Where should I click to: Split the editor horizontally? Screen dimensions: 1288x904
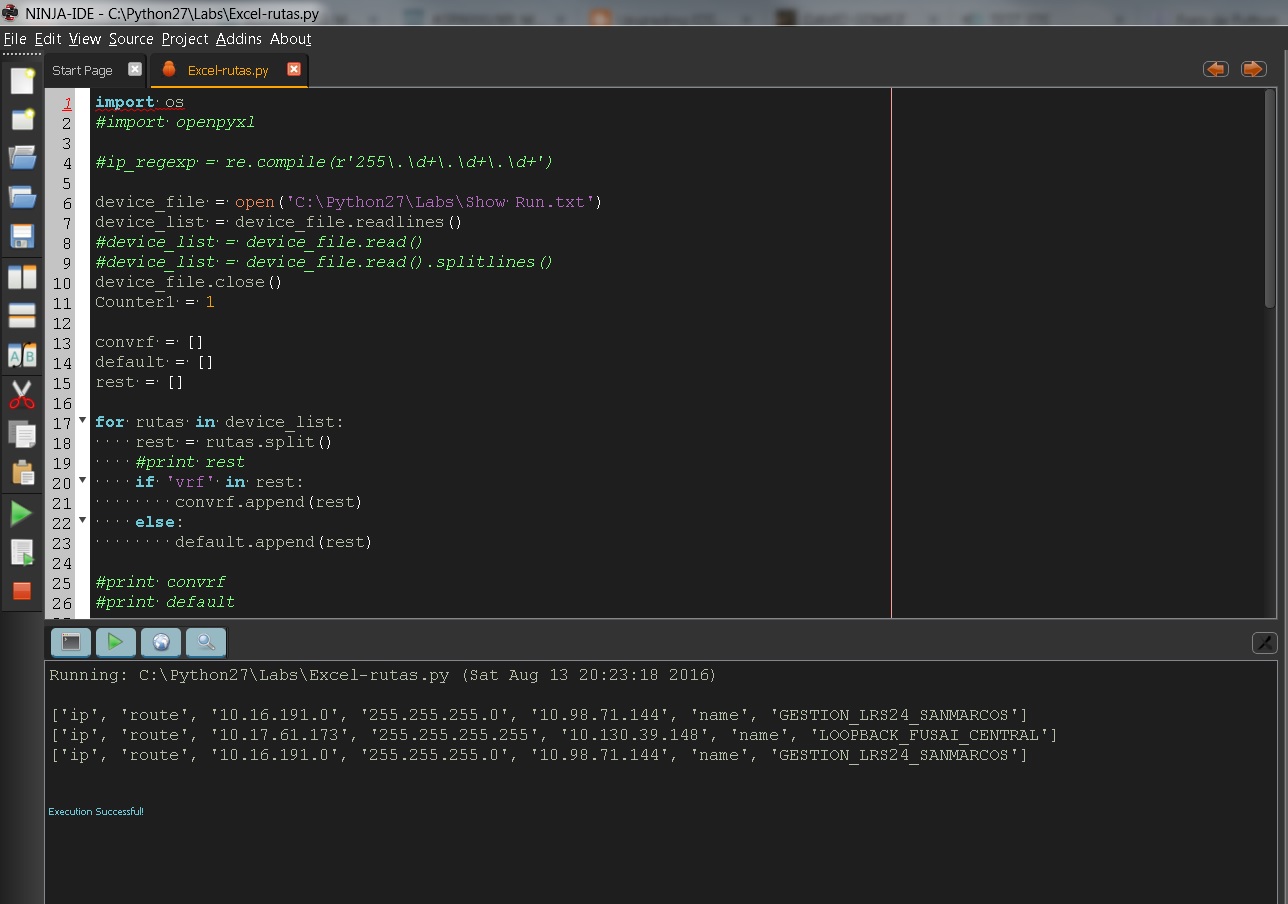pyautogui.click(x=22, y=316)
